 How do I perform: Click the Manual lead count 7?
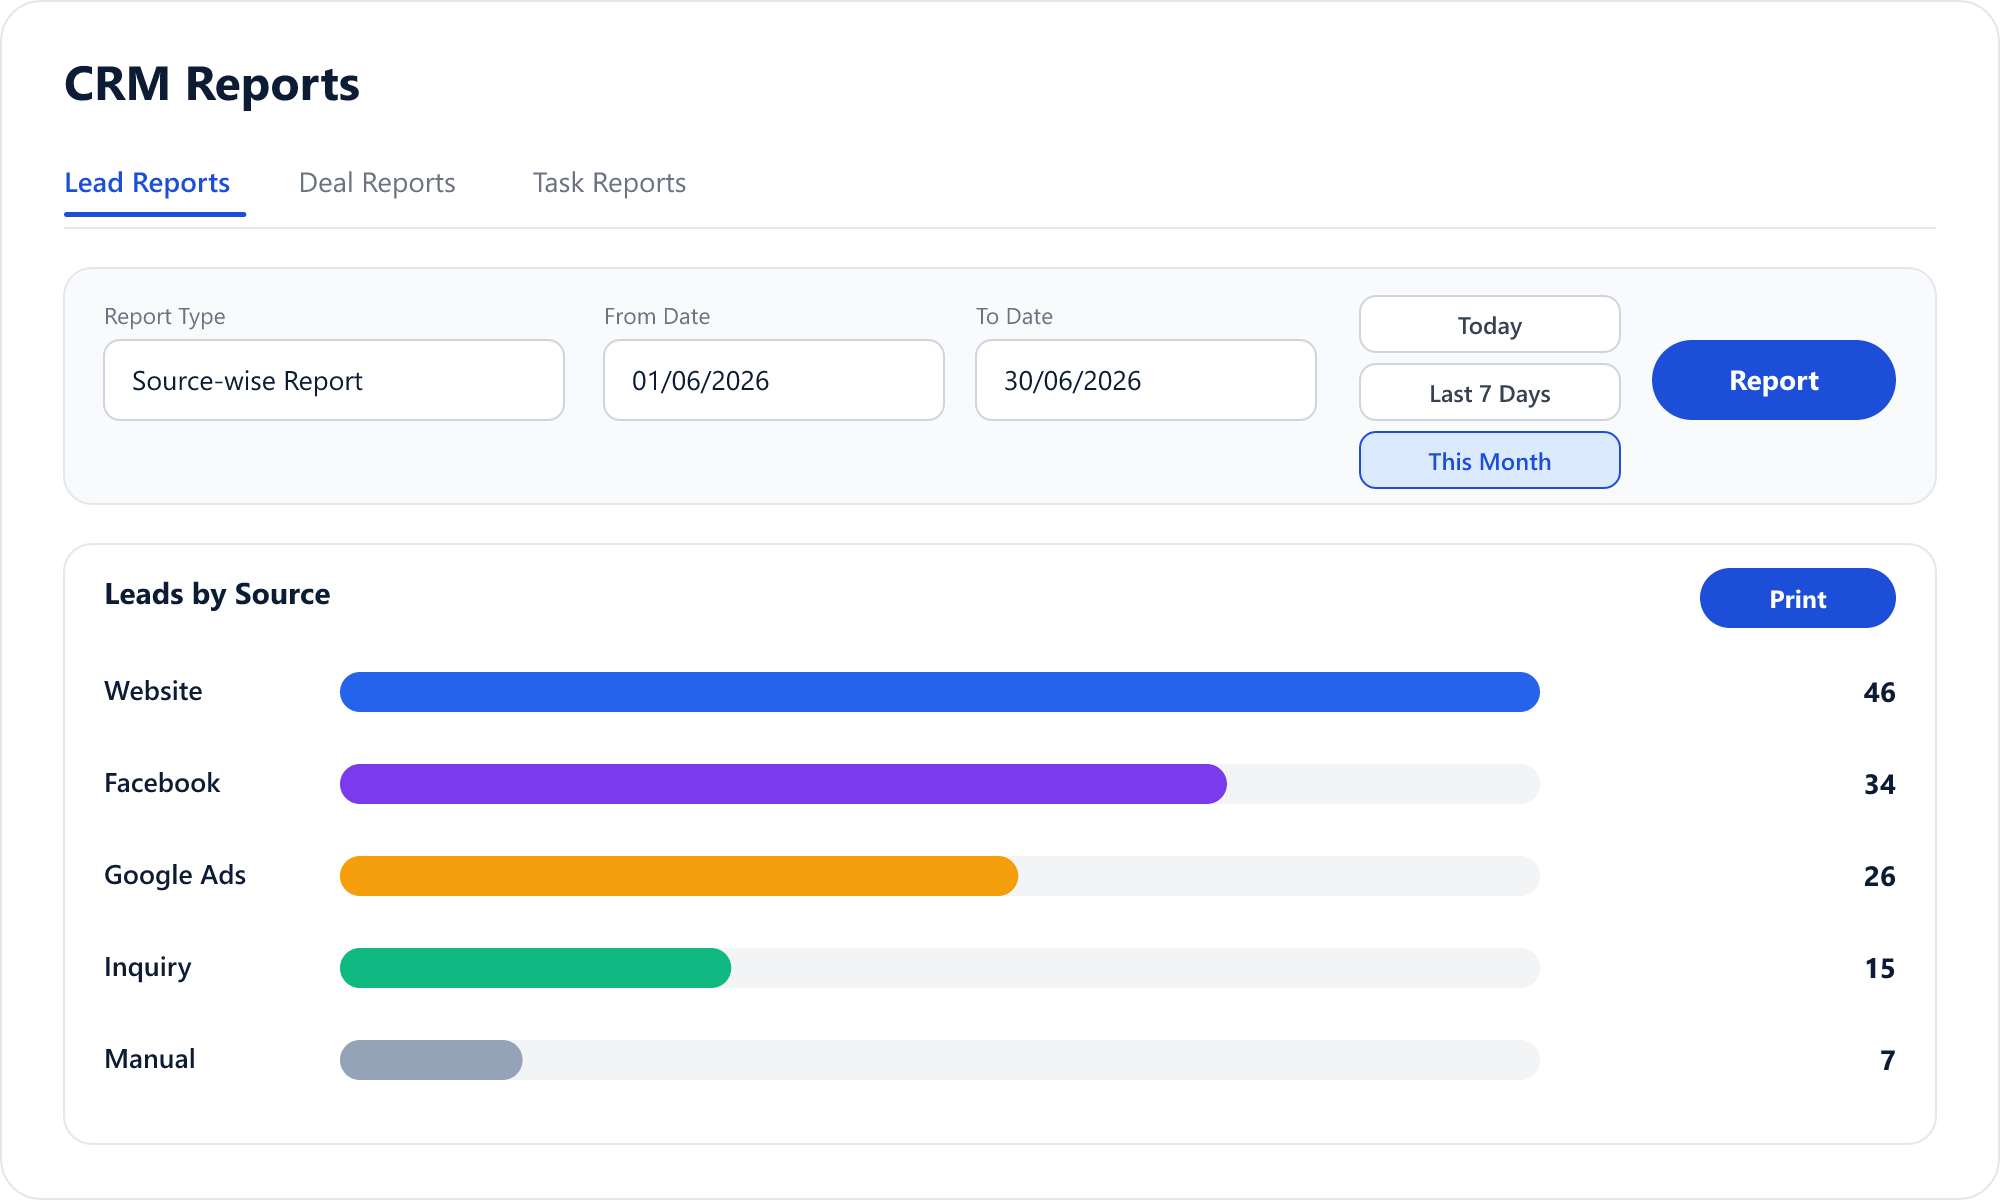(x=1888, y=1060)
